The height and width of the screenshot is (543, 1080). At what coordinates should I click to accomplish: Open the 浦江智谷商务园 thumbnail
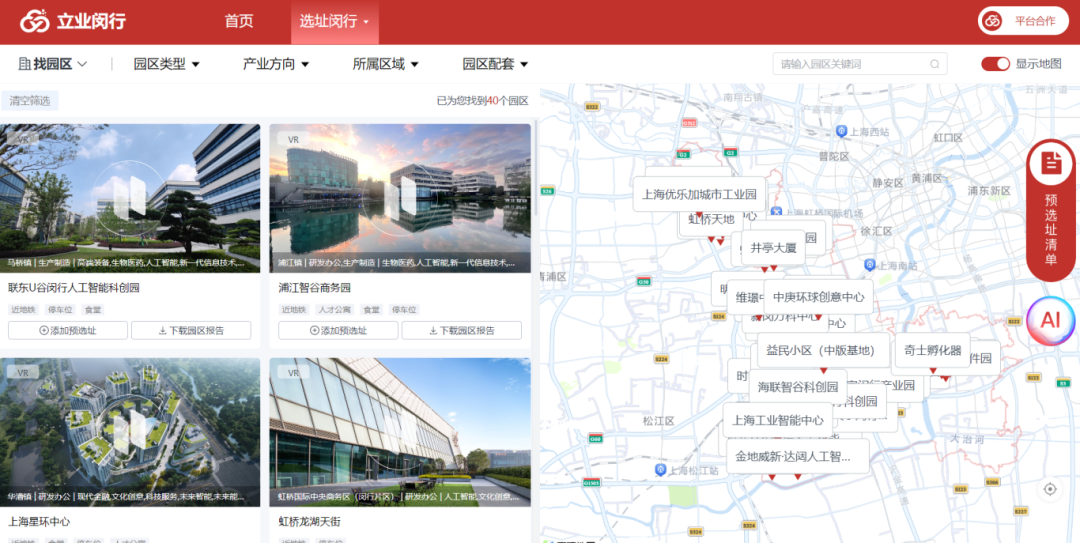pyautogui.click(x=400, y=198)
